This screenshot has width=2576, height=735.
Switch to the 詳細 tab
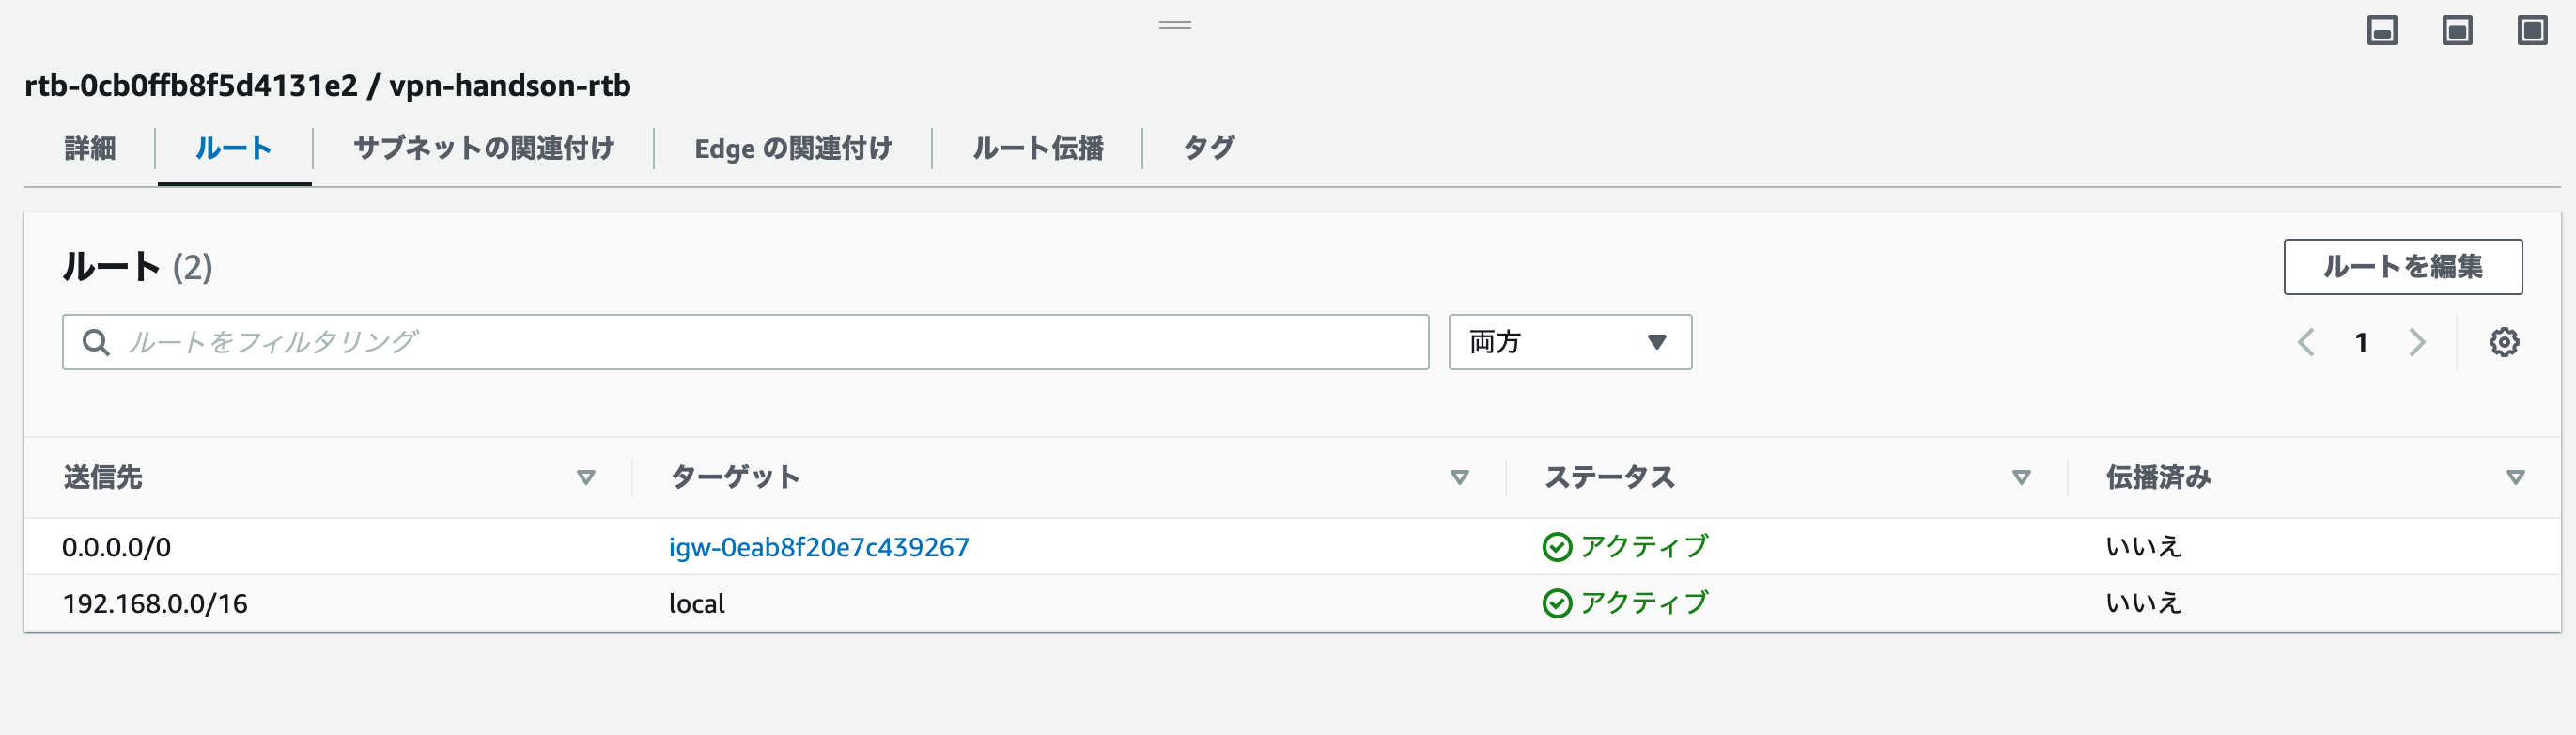point(90,148)
